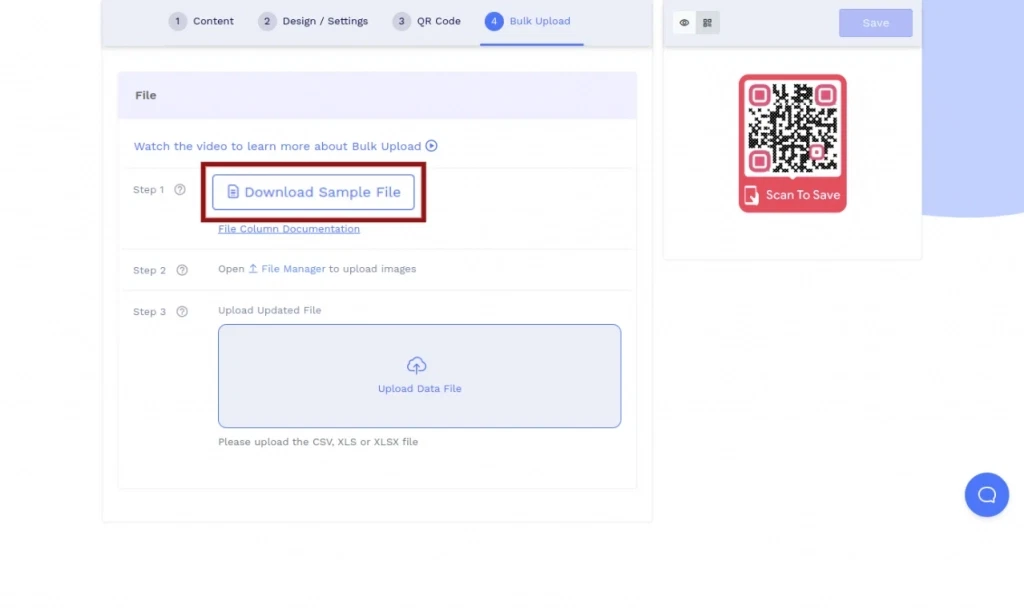This screenshot has width=1024, height=615.
Task: Go to the Content step tab
Action: coord(202,21)
